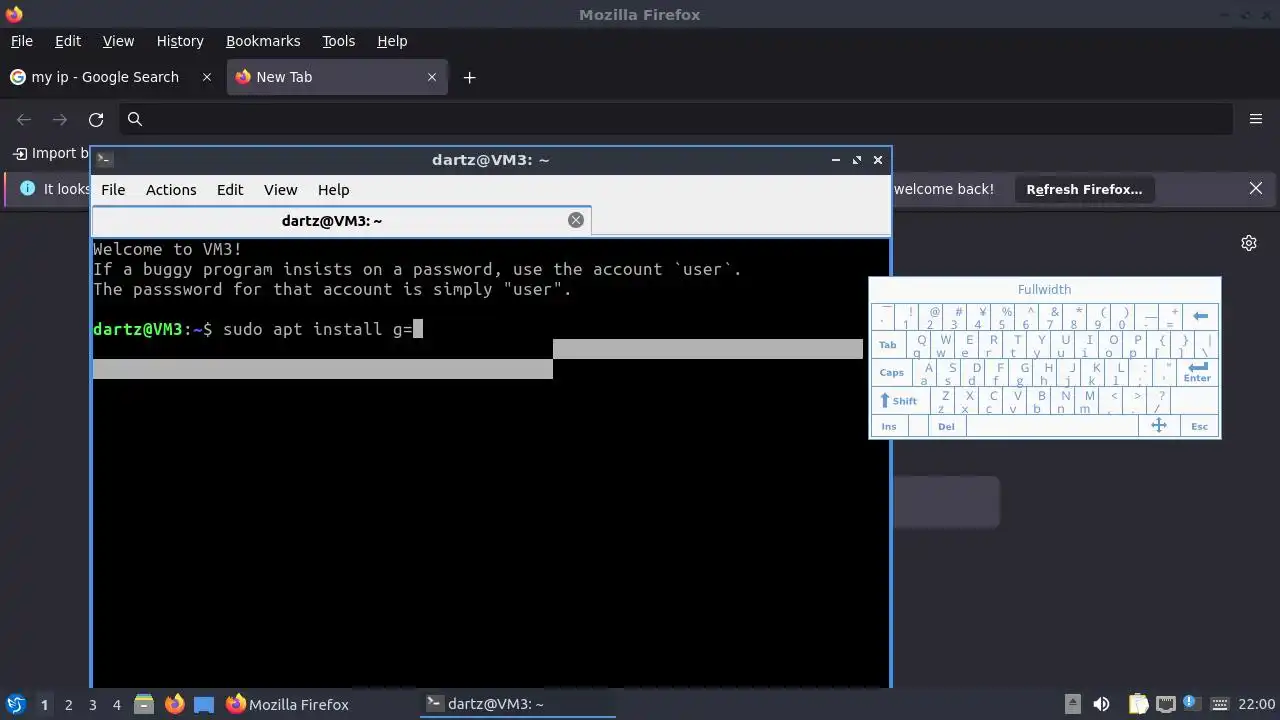Toggle the on-screen Ins key
Image resolution: width=1280 pixels, height=720 pixels.
tap(889, 426)
